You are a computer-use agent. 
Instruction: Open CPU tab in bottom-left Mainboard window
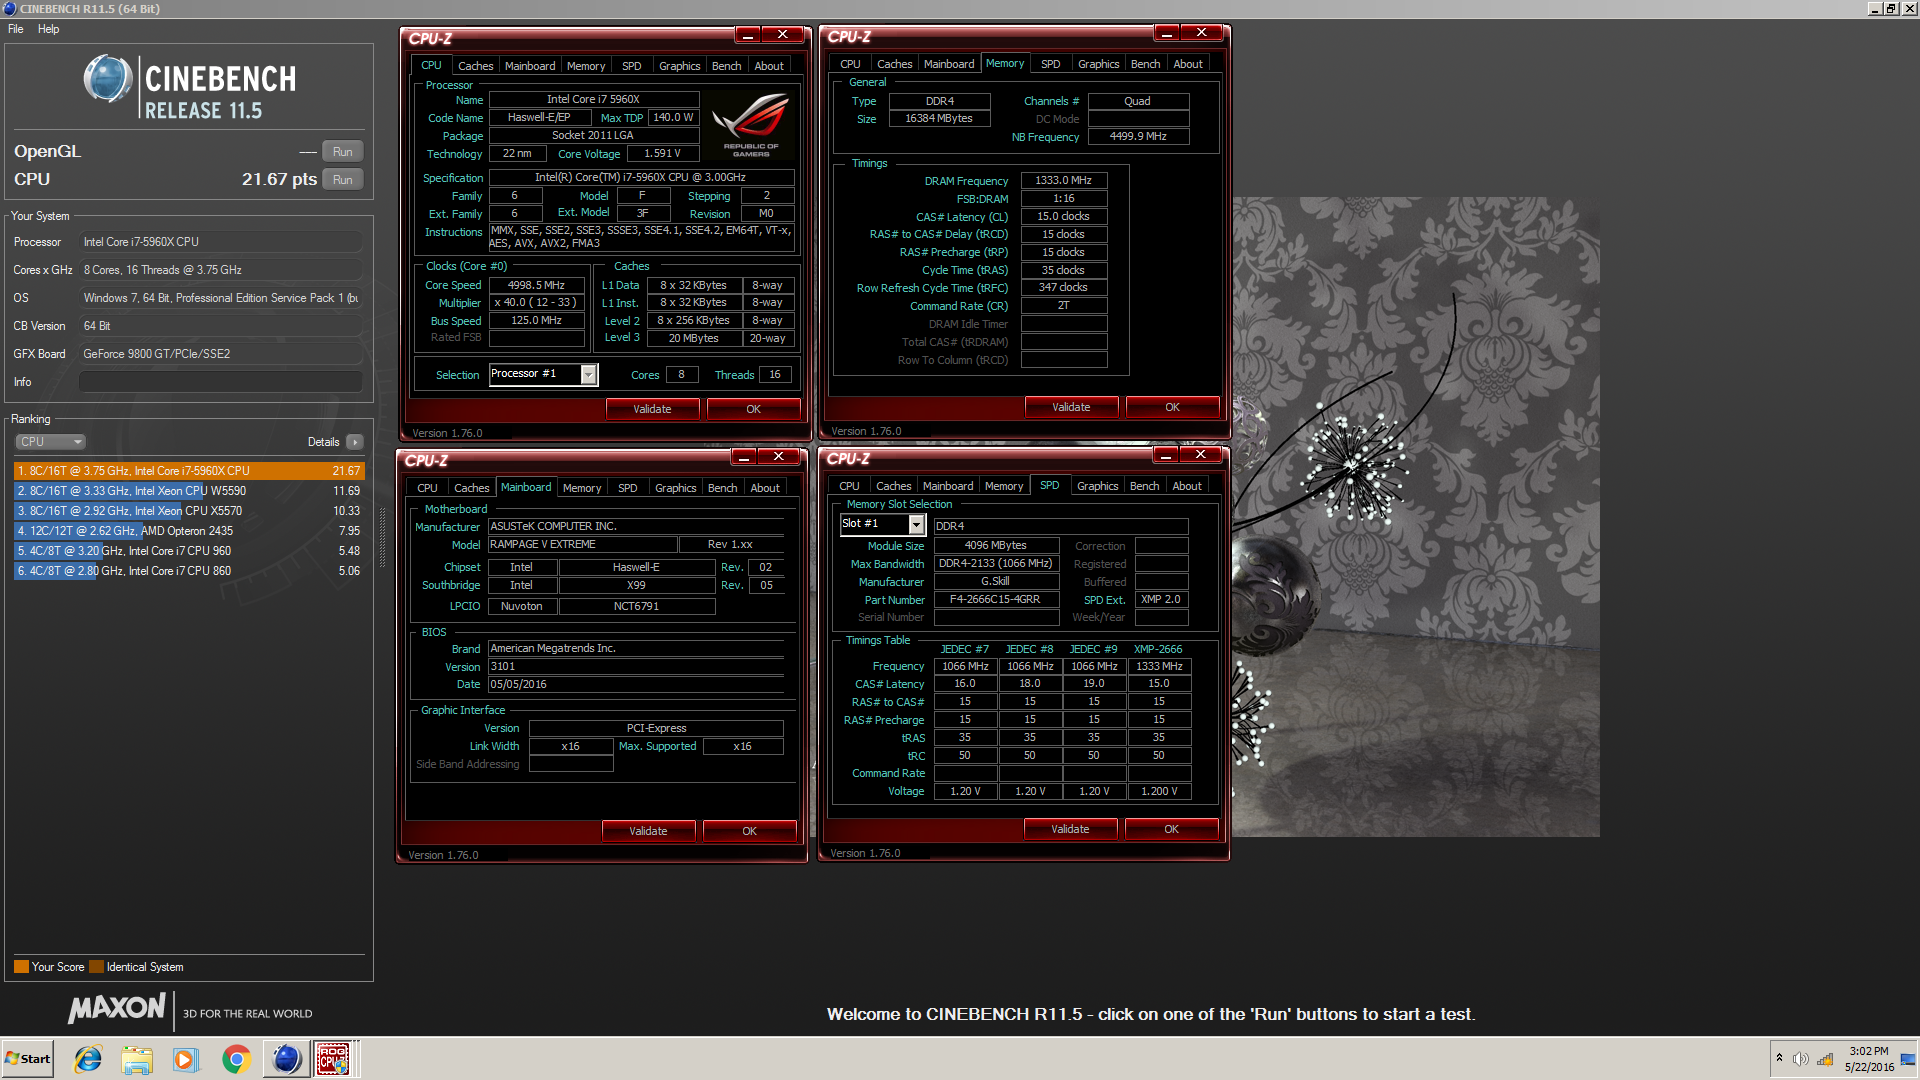[427, 488]
